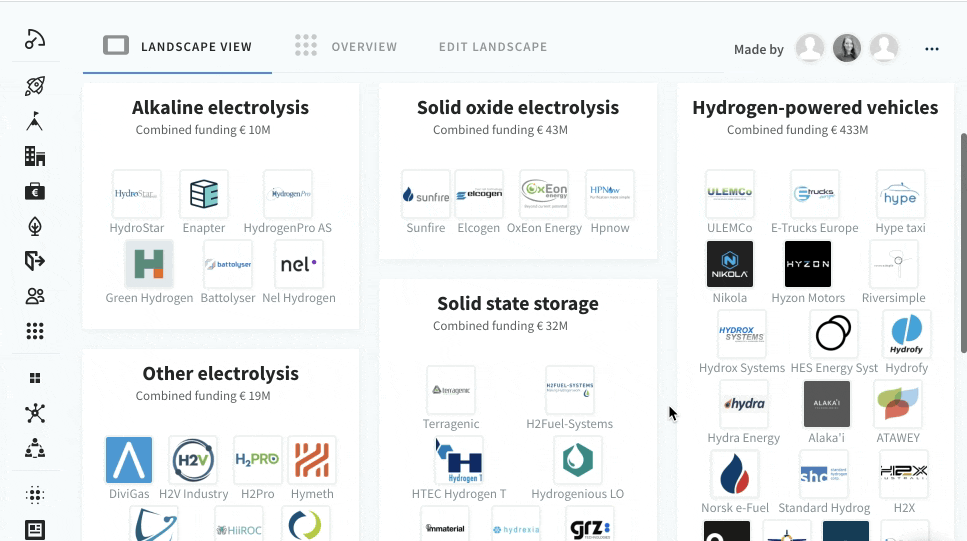Click the vertical scrollbar on right

(963, 242)
